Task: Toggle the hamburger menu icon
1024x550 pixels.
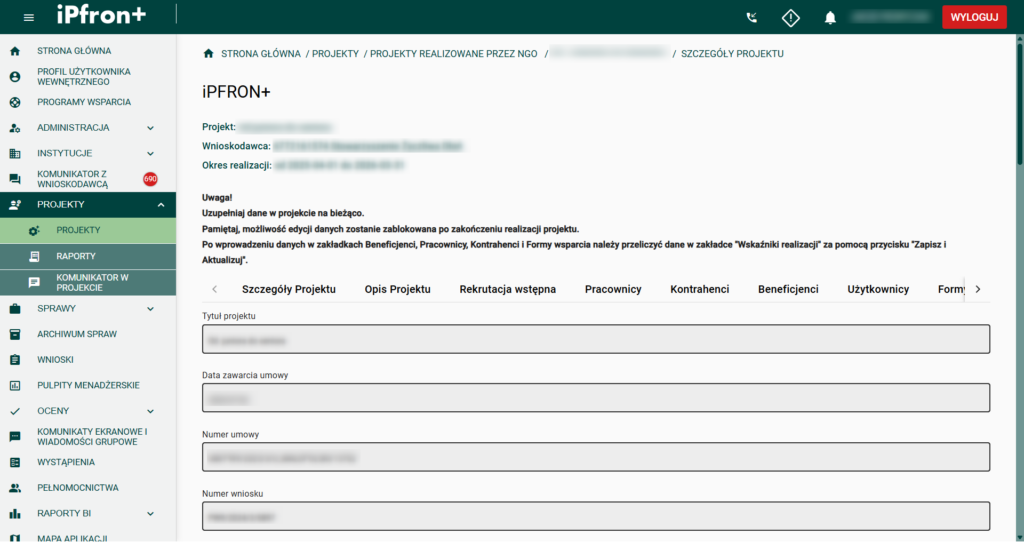Action: click(x=28, y=18)
